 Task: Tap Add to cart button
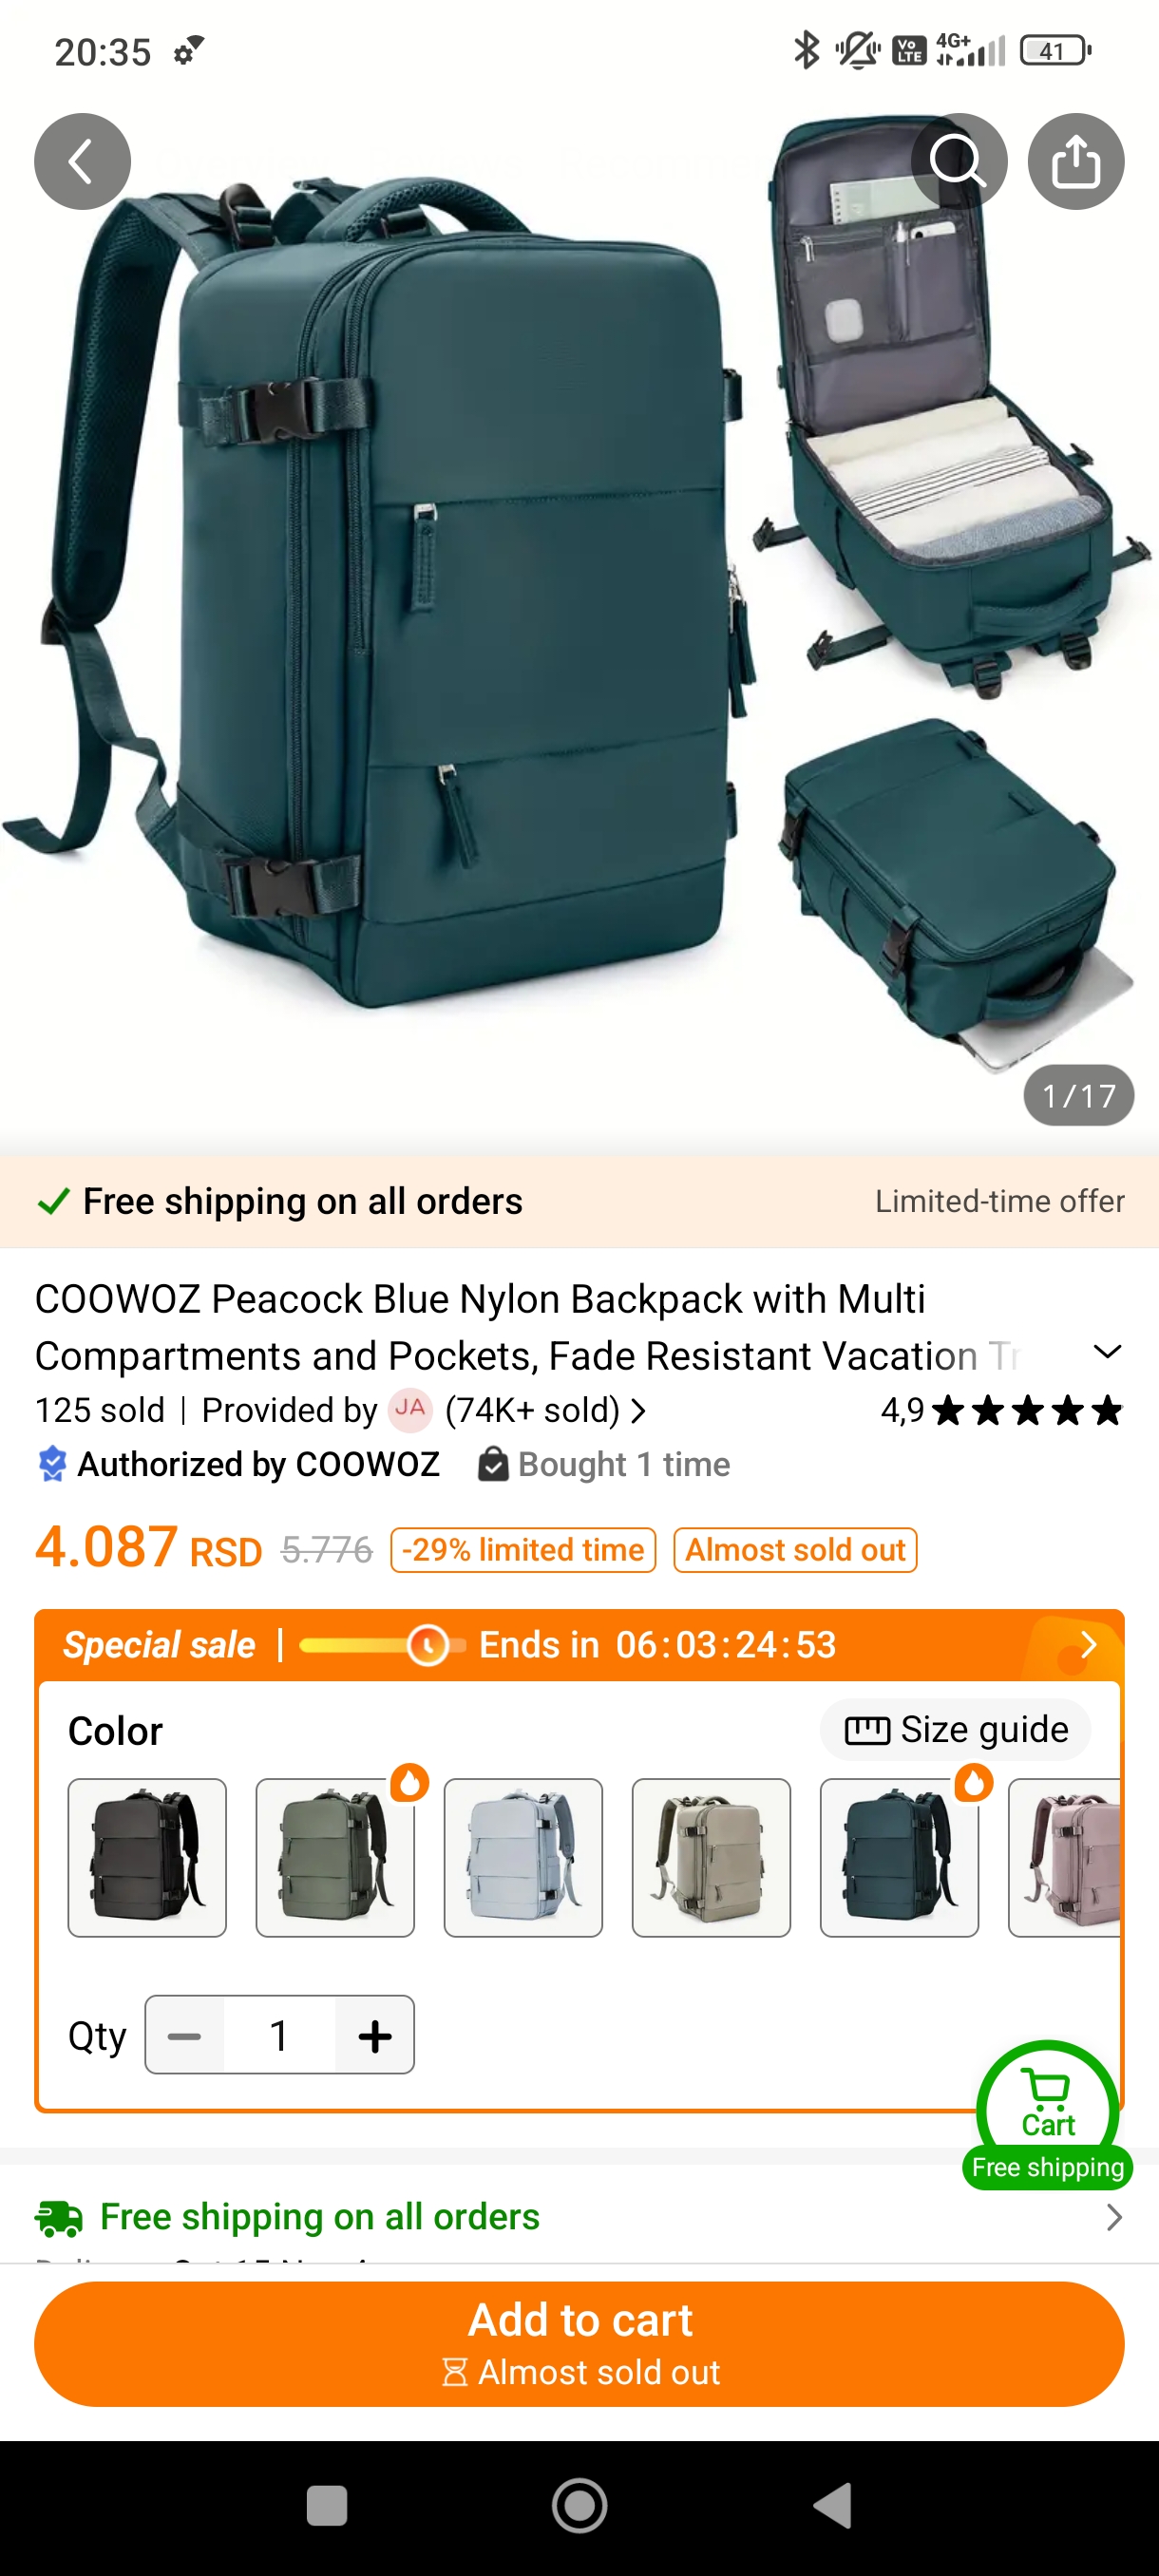tap(579, 2344)
